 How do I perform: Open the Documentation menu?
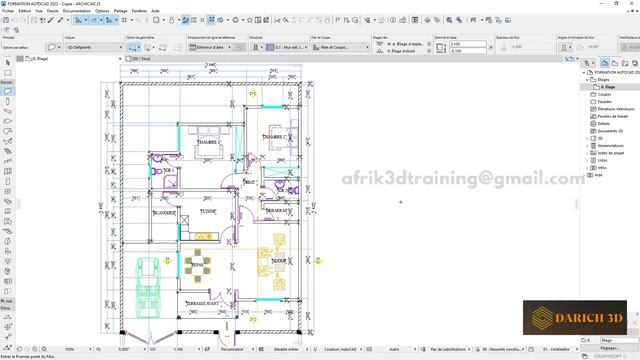pyautogui.click(x=77, y=11)
